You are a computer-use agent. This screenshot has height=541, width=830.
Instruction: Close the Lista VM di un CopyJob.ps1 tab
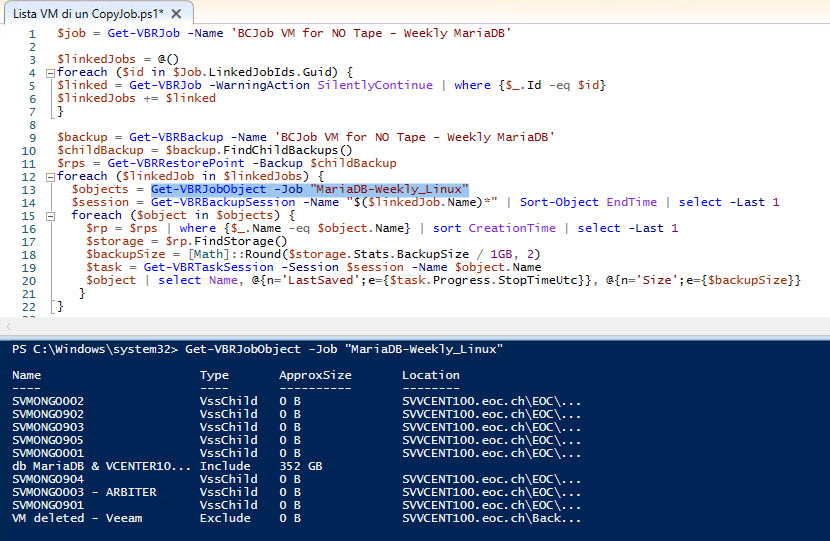click(x=177, y=14)
